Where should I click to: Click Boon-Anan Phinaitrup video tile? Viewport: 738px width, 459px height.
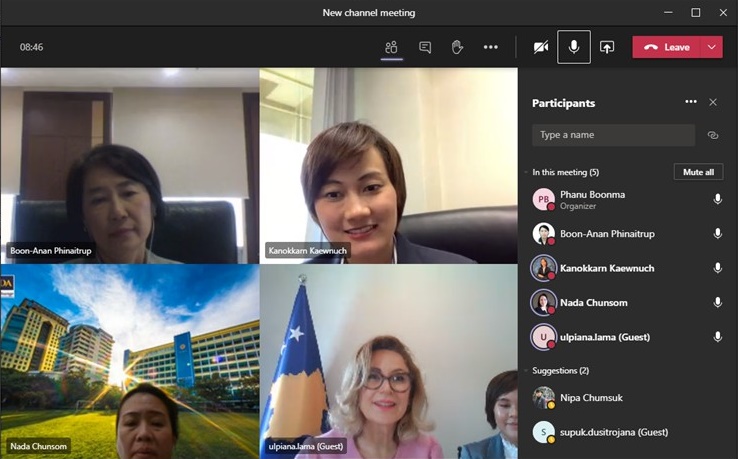pyautogui.click(x=130, y=166)
